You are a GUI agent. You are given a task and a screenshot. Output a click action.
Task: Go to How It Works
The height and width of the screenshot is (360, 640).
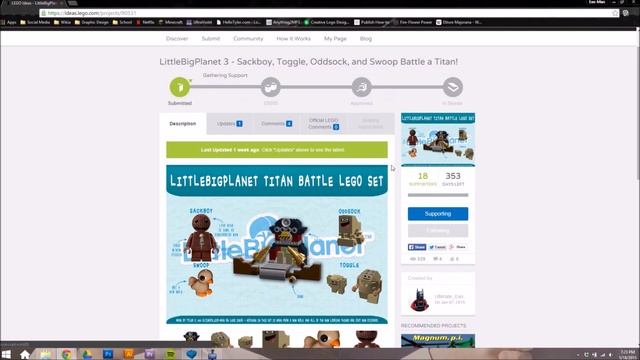pyautogui.click(x=293, y=38)
